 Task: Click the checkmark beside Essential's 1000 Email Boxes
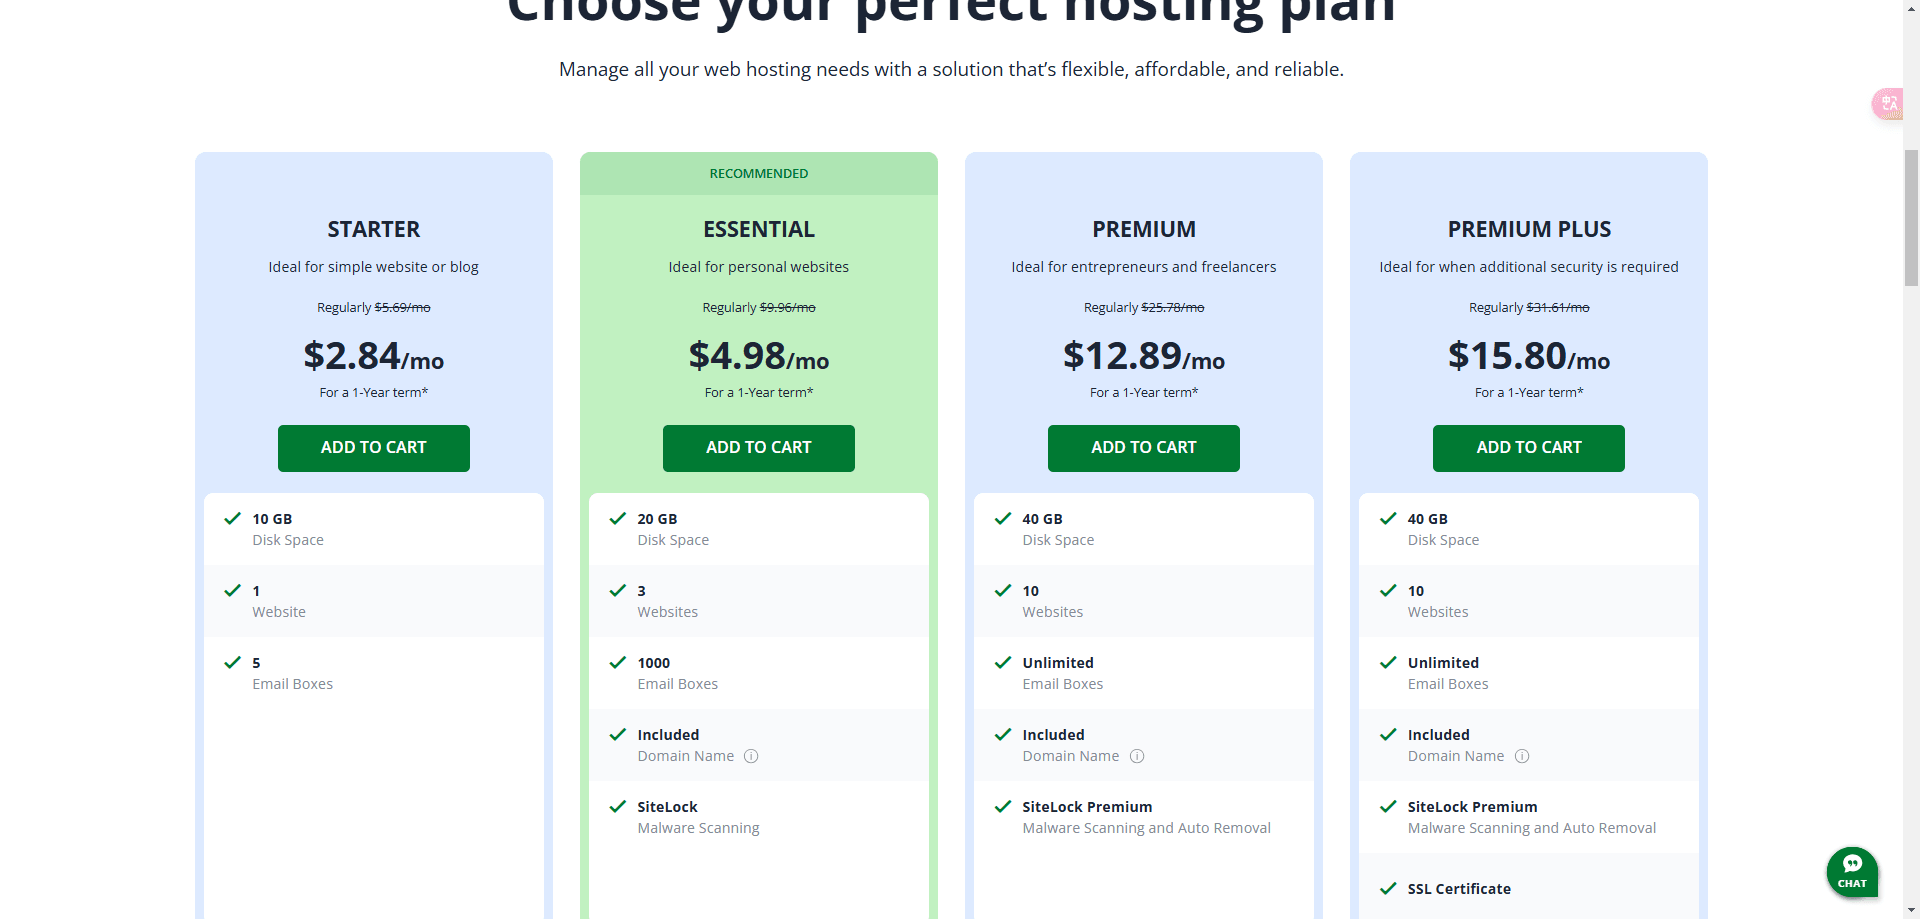click(616, 662)
